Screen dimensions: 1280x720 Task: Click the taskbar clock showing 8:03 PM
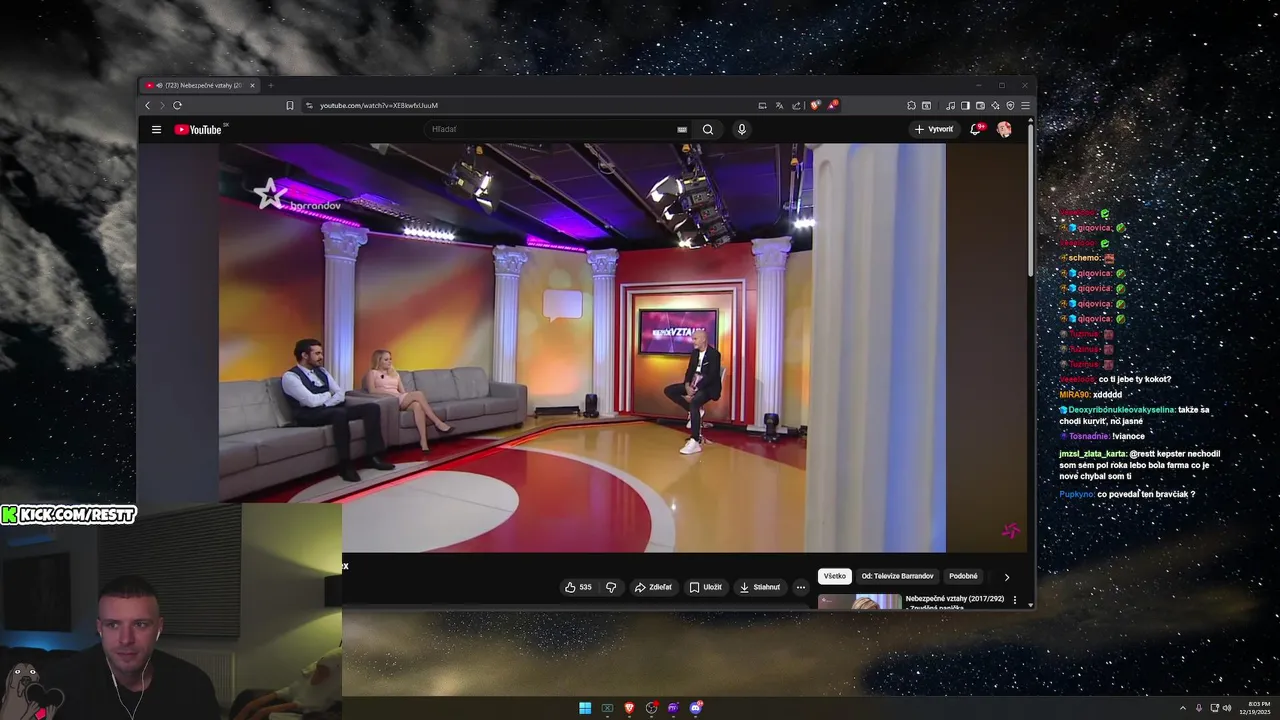pos(1254,708)
